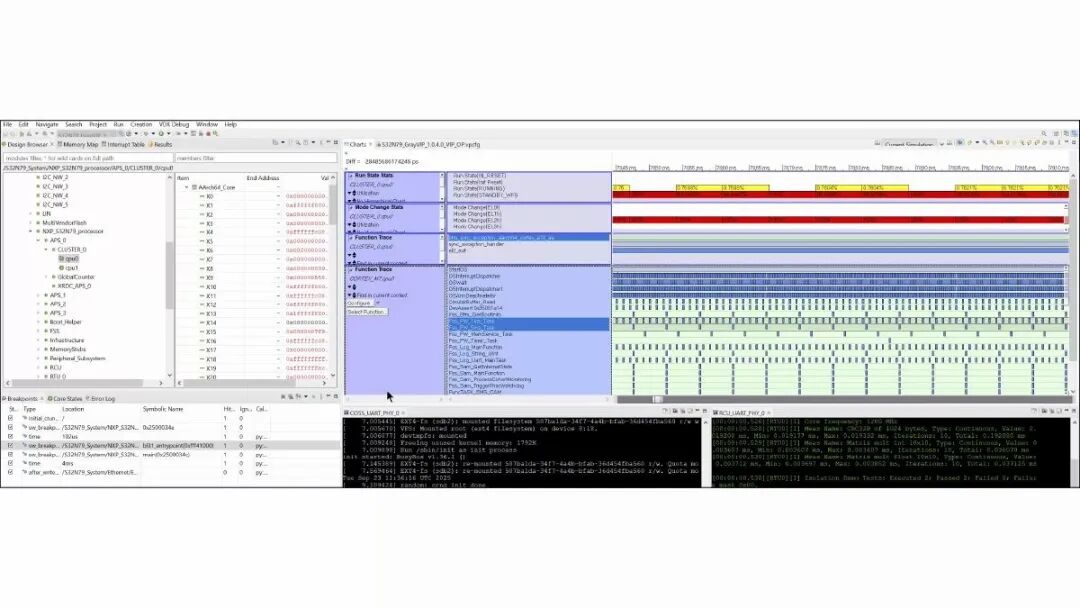Collapse the AArch64_Core register group

pyautogui.click(x=186, y=187)
